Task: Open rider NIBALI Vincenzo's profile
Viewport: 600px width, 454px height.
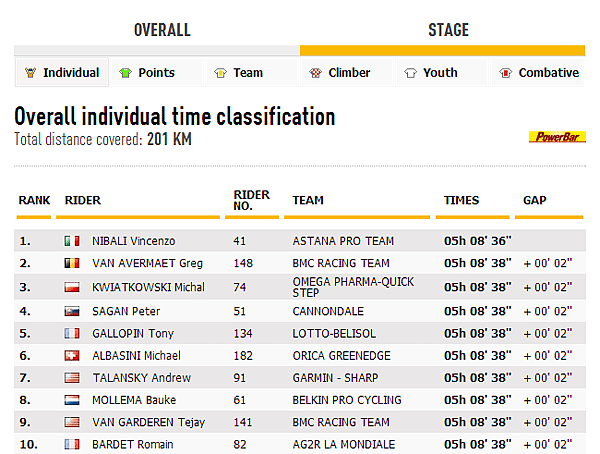Action: [x=134, y=241]
